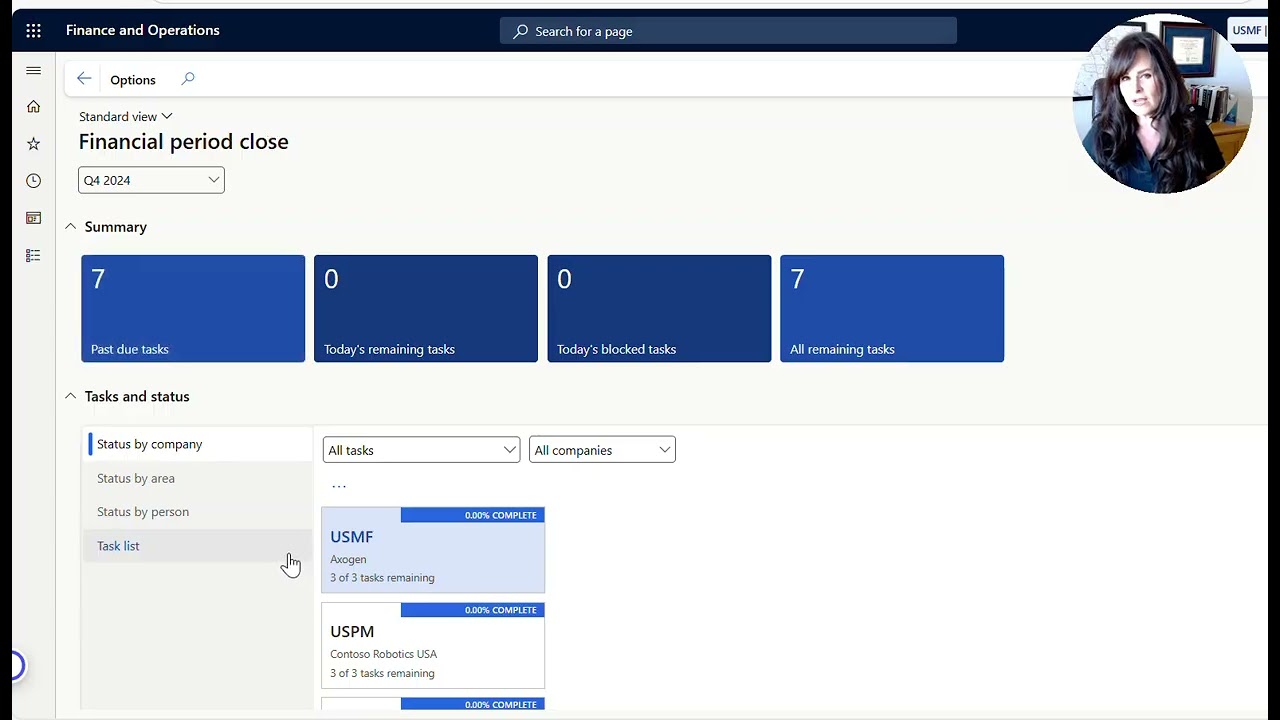The height and width of the screenshot is (720, 1280).
Task: Click the USPM 0.00% complete progress bar
Action: coord(473,610)
